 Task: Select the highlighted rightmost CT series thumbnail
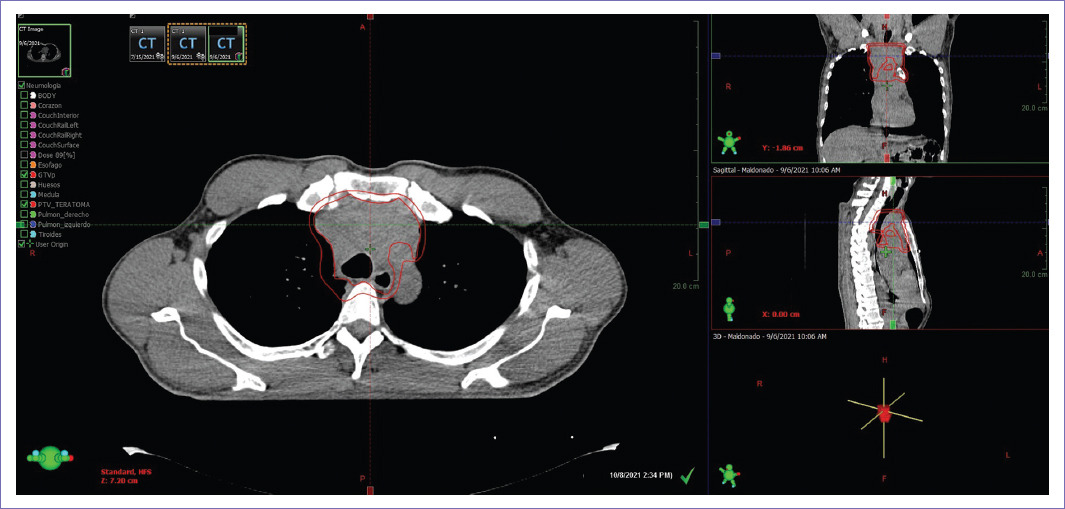[x=226, y=45]
